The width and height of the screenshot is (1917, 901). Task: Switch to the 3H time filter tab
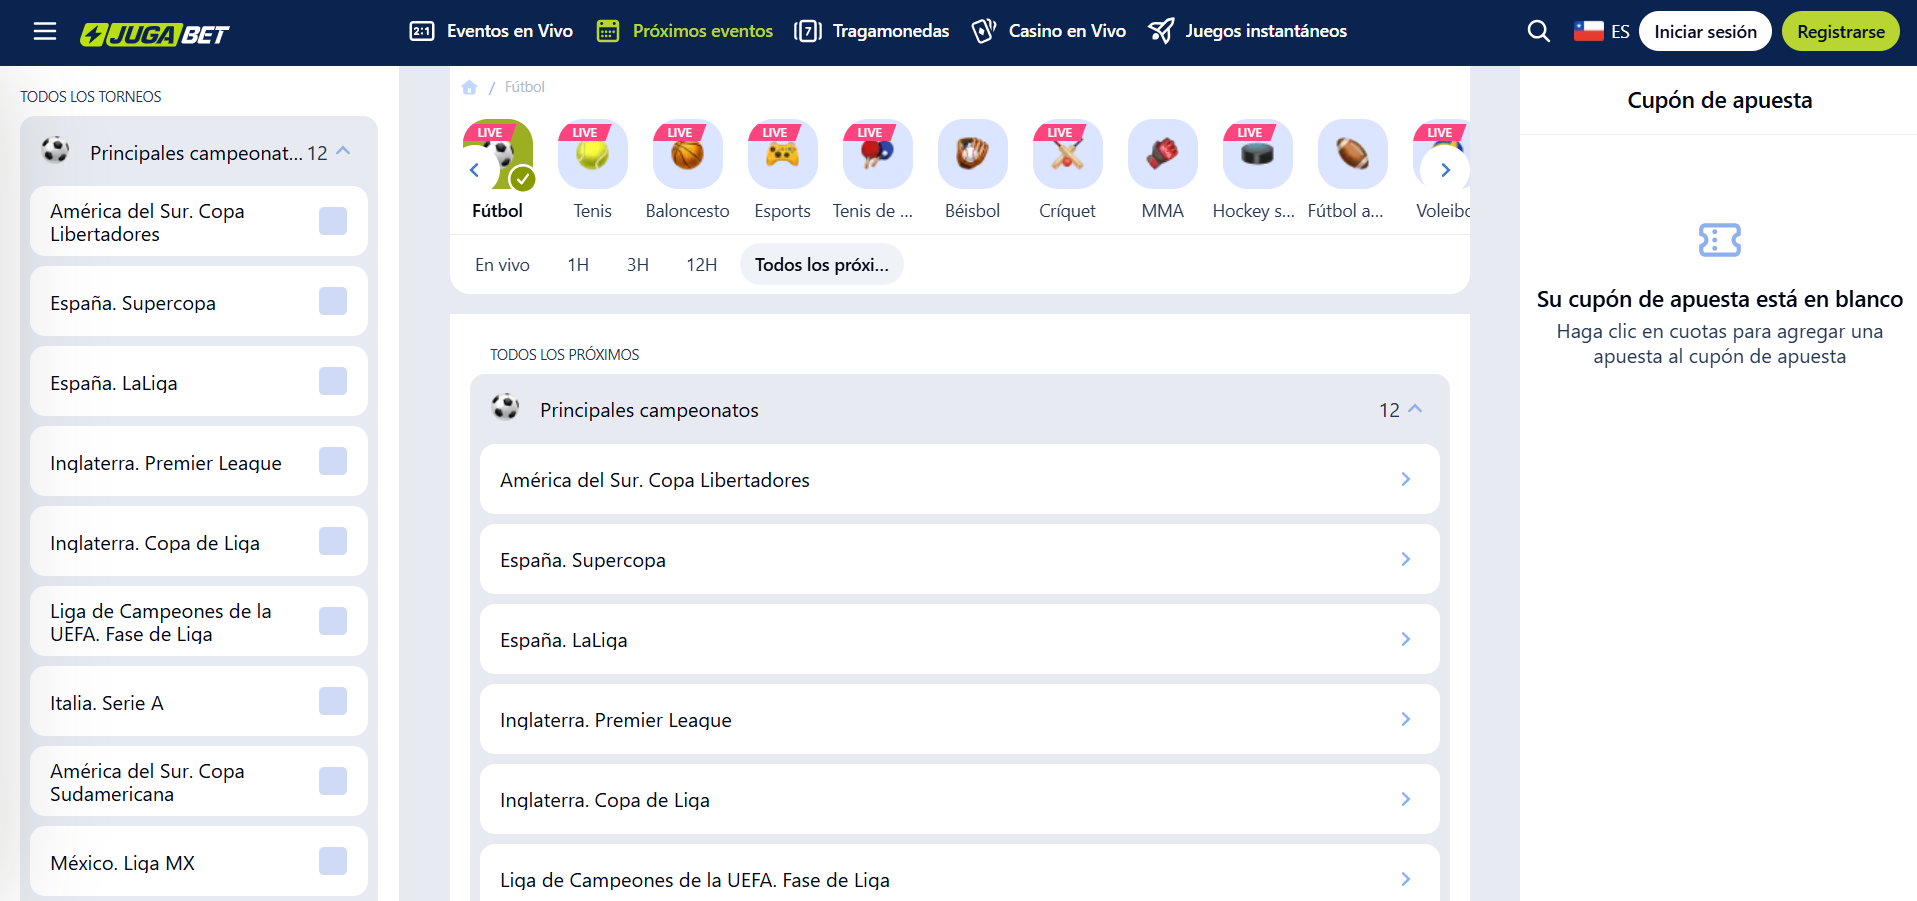(637, 265)
